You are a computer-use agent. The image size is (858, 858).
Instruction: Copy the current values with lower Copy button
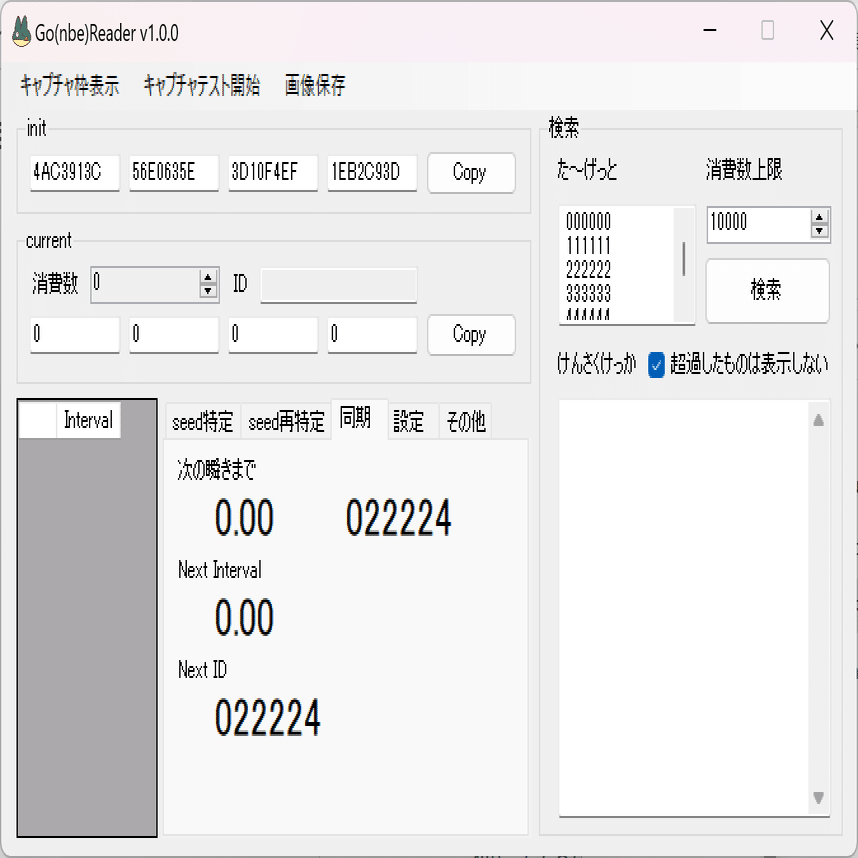coord(470,335)
